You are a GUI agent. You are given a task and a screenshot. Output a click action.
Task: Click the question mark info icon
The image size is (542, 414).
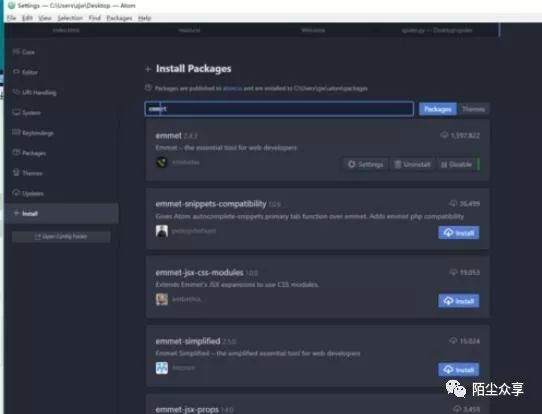(x=148, y=88)
